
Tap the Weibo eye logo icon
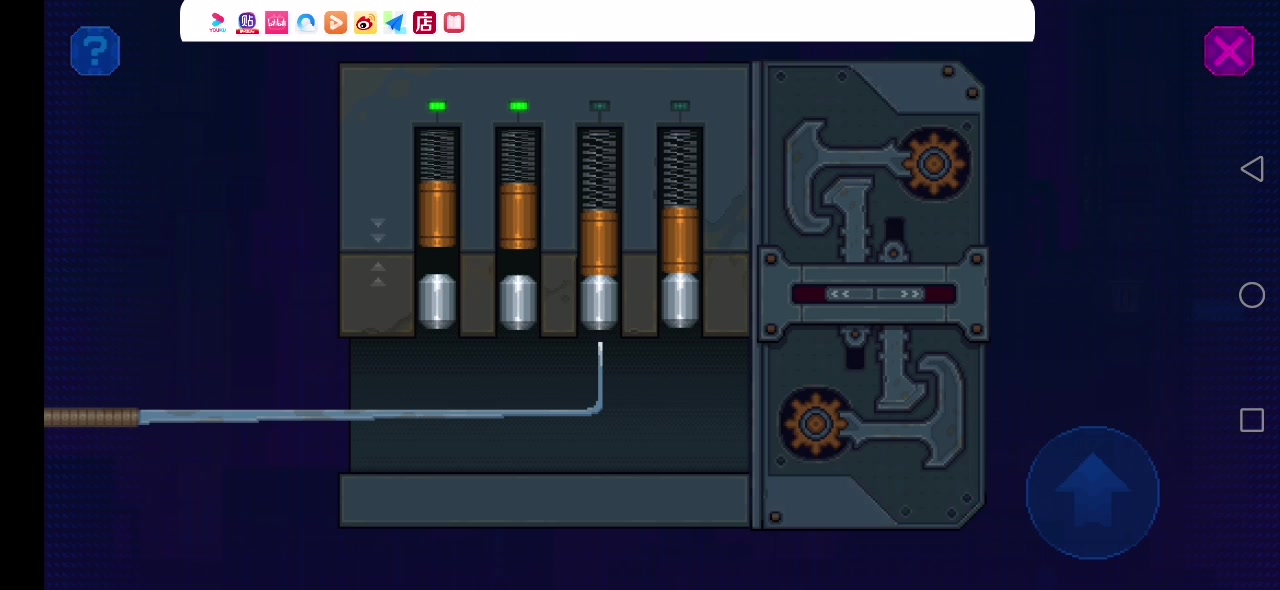click(365, 23)
